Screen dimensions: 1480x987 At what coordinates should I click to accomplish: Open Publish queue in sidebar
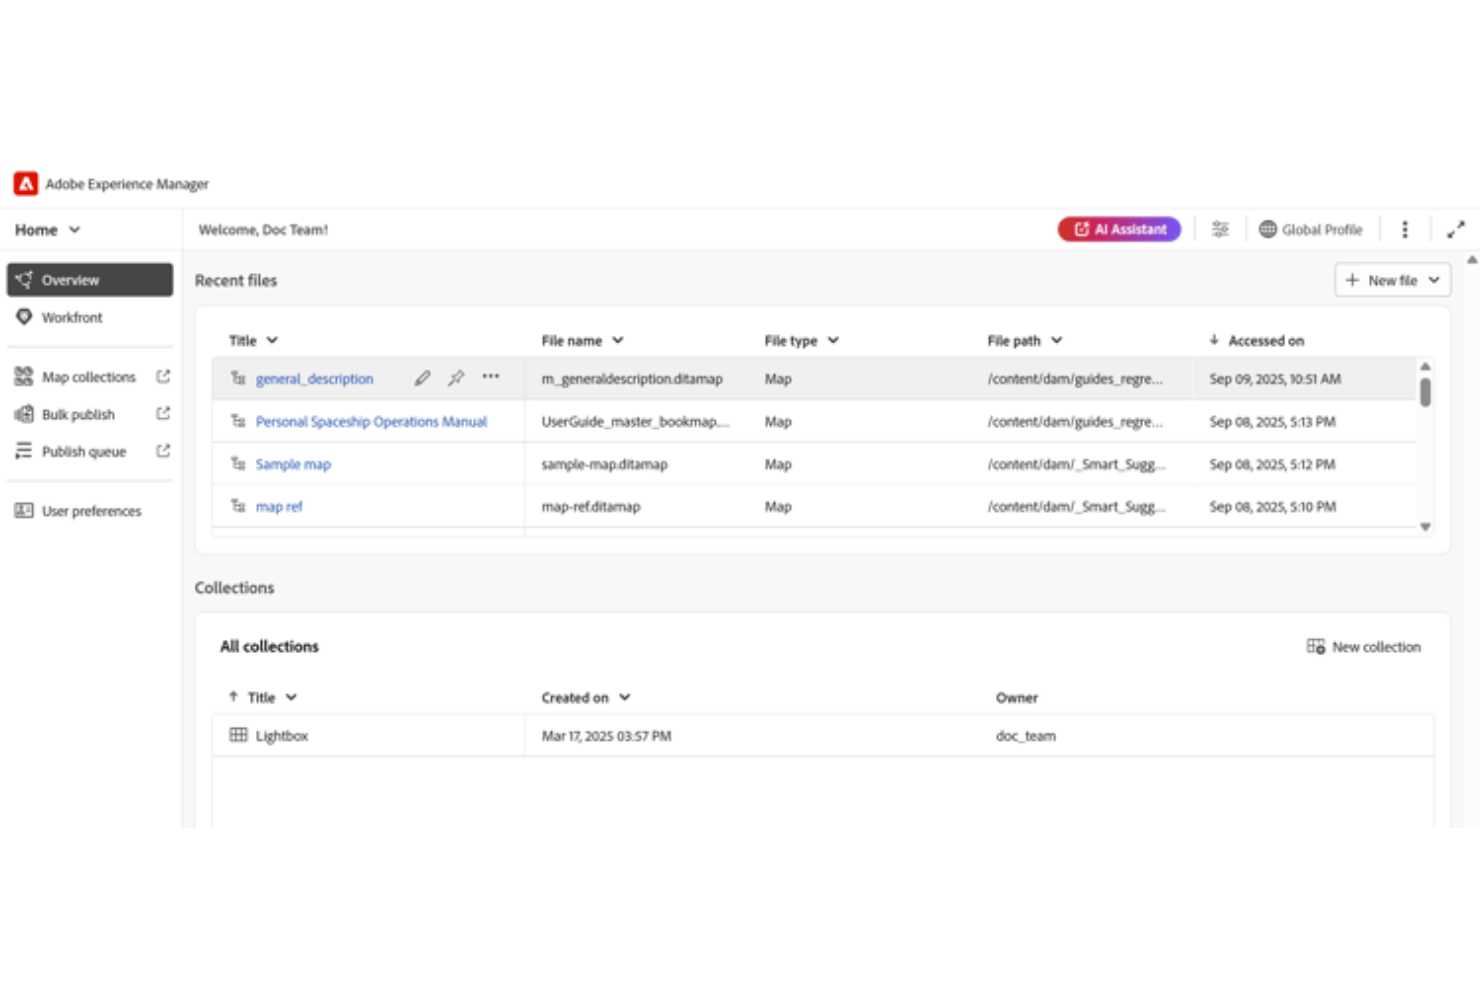84,452
